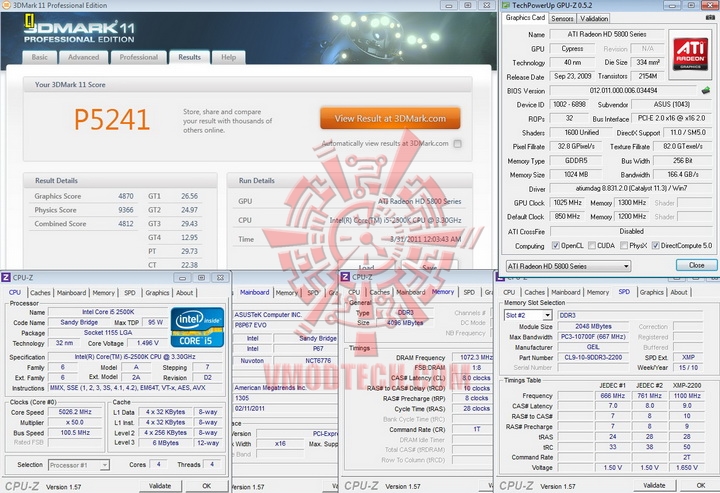This screenshot has height=493, width=720.
Task: Open Graphics tab in leftmost CPU-Z window
Action: click(157, 292)
